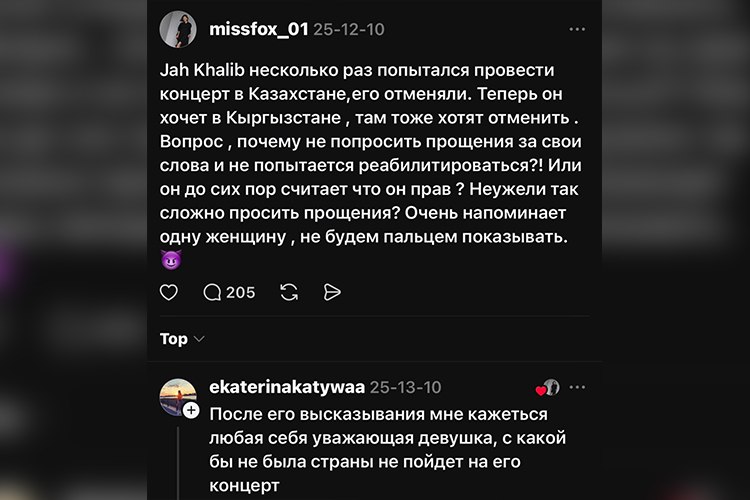Open more options for missfox_01 post
The width and height of the screenshot is (750, 500).
coord(577,29)
